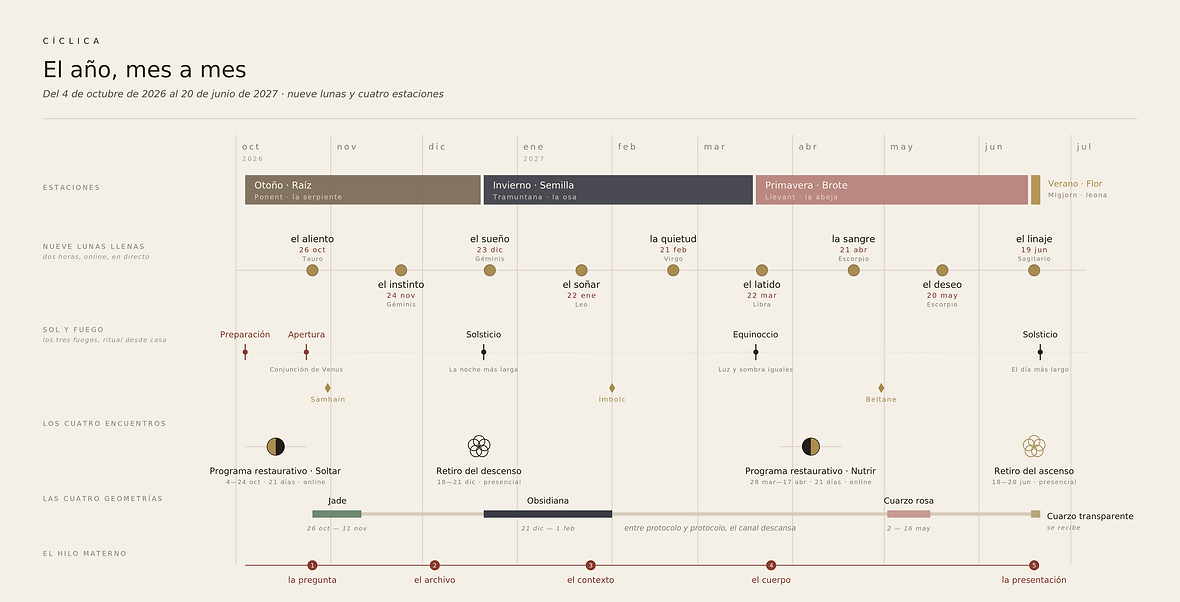Click the green Jade geometry bar
1180x602 pixels.
pyautogui.click(x=336, y=514)
